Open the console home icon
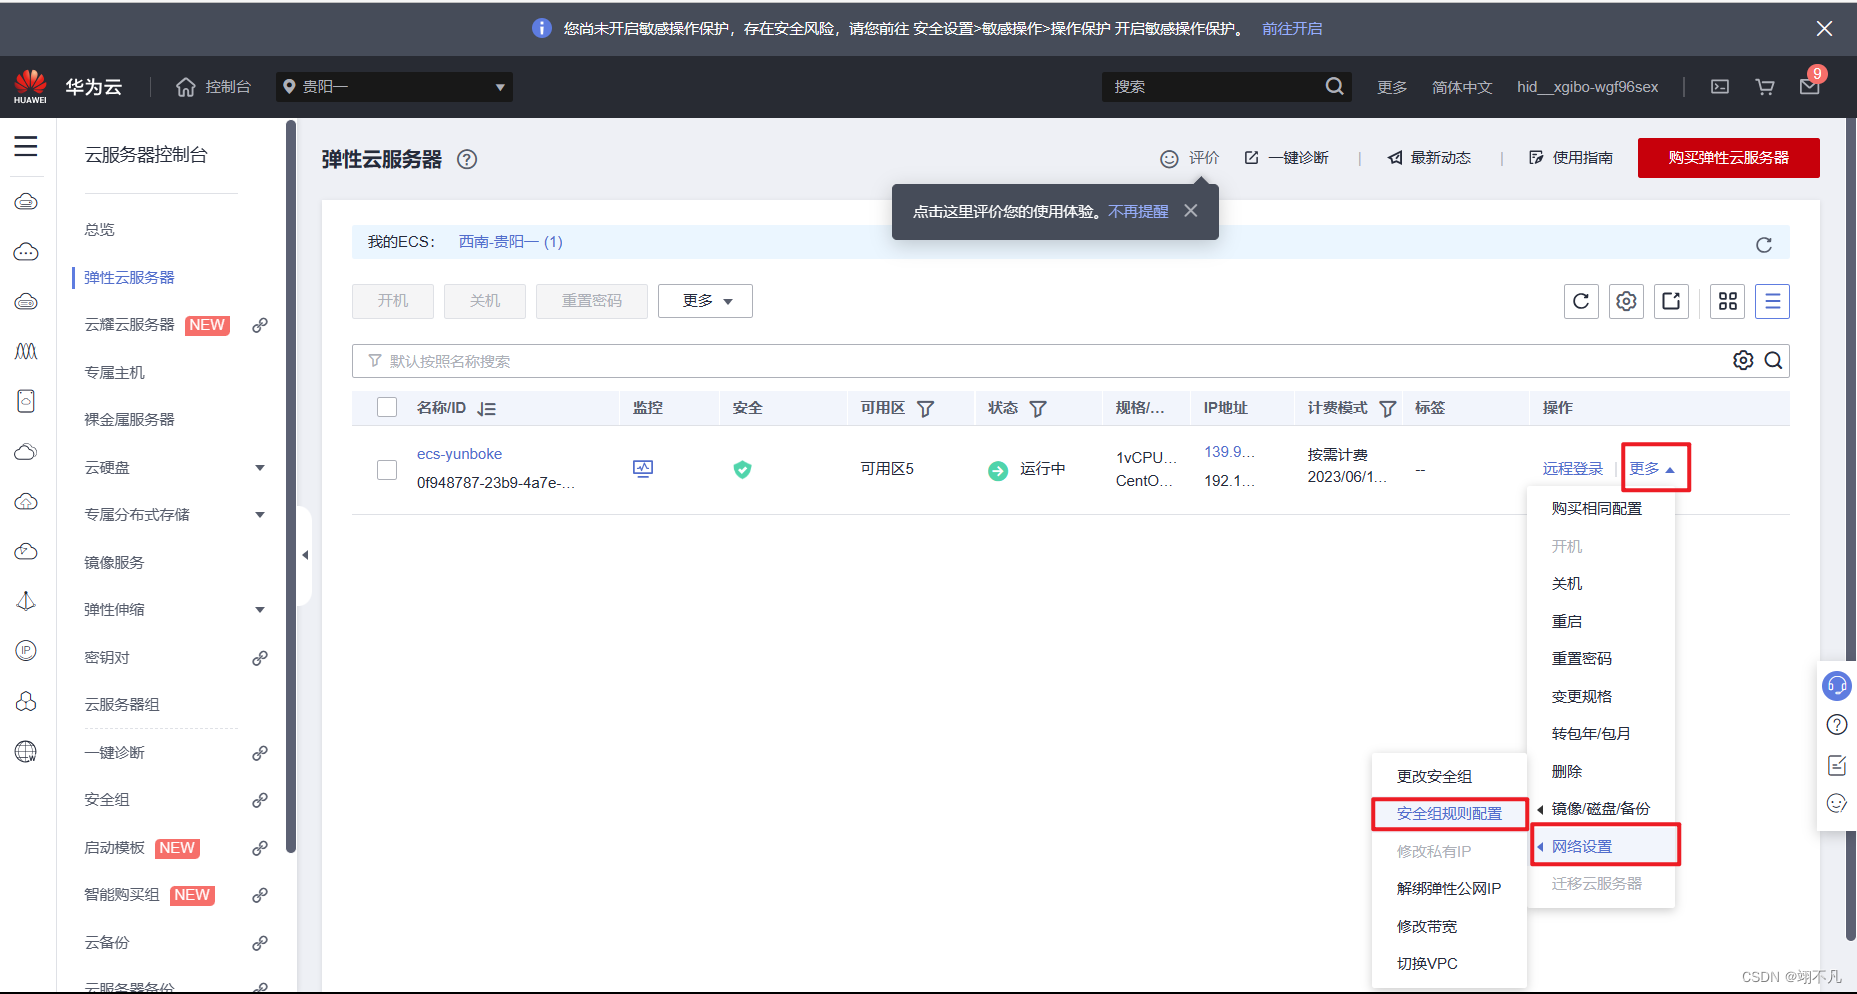The width and height of the screenshot is (1857, 994). [x=185, y=87]
